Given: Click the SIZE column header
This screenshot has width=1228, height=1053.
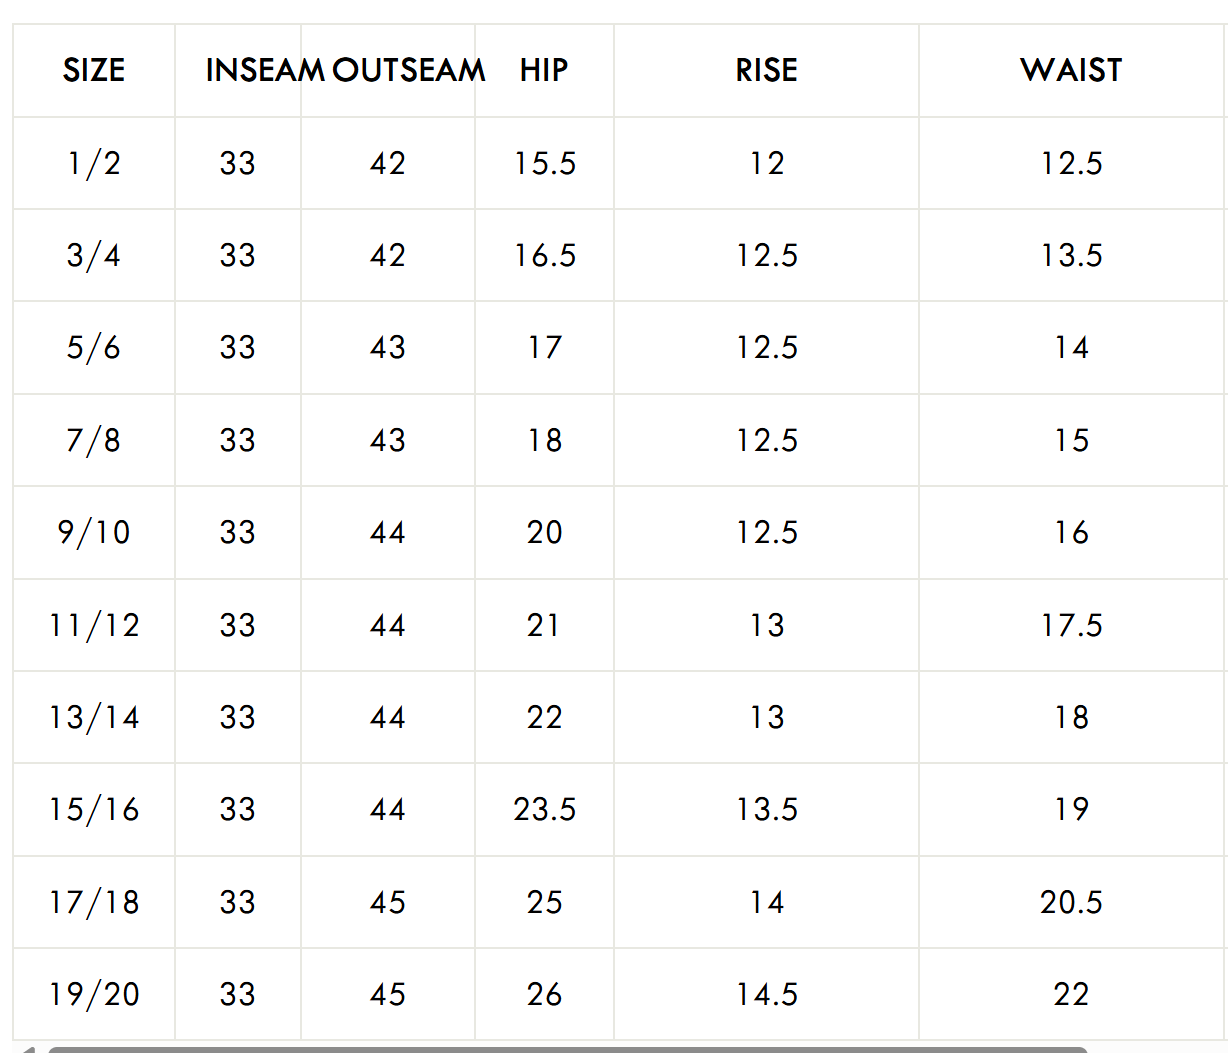Looking at the screenshot, I should (x=94, y=70).
